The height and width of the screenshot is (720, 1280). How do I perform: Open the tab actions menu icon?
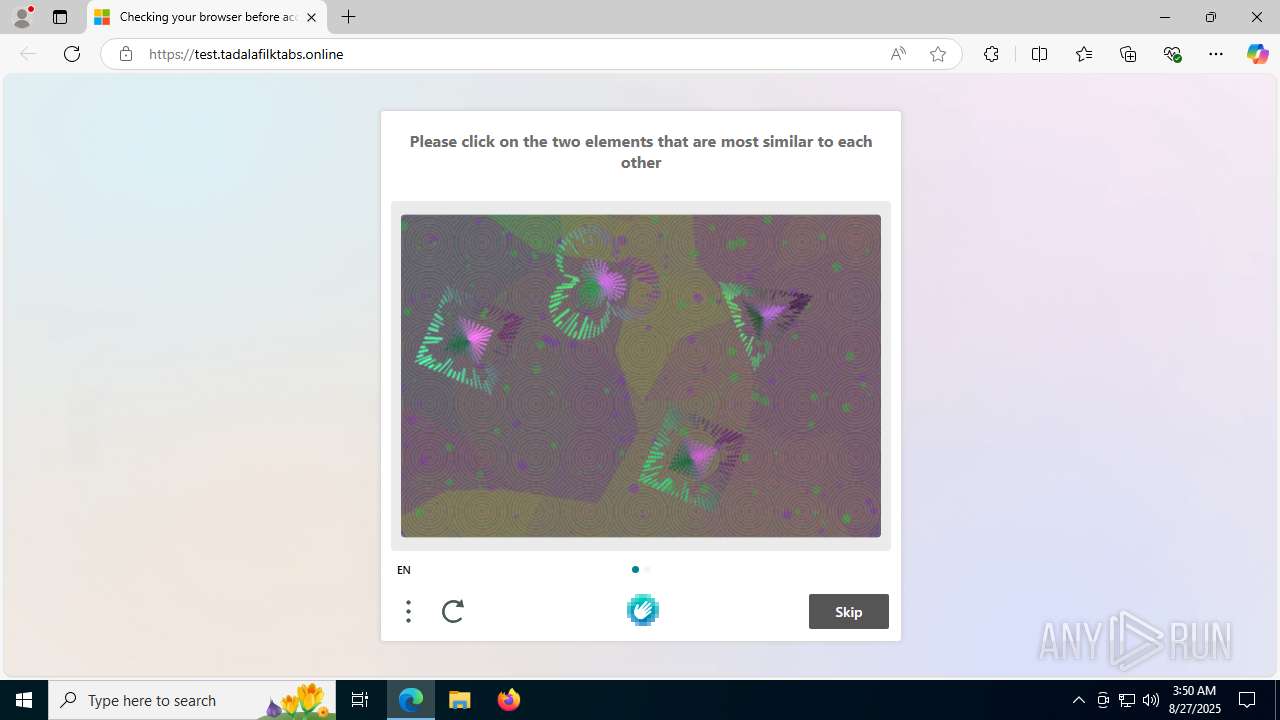pos(60,17)
